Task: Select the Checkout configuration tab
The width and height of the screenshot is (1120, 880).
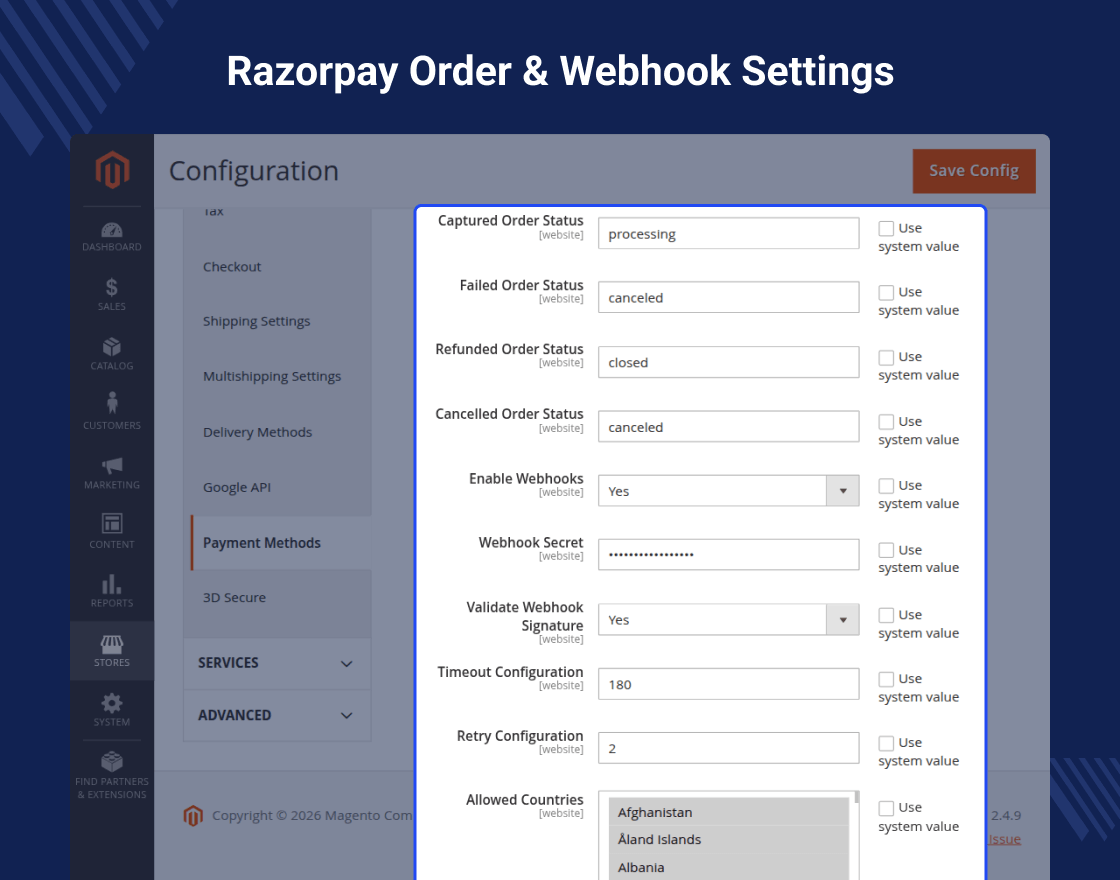Action: (231, 266)
